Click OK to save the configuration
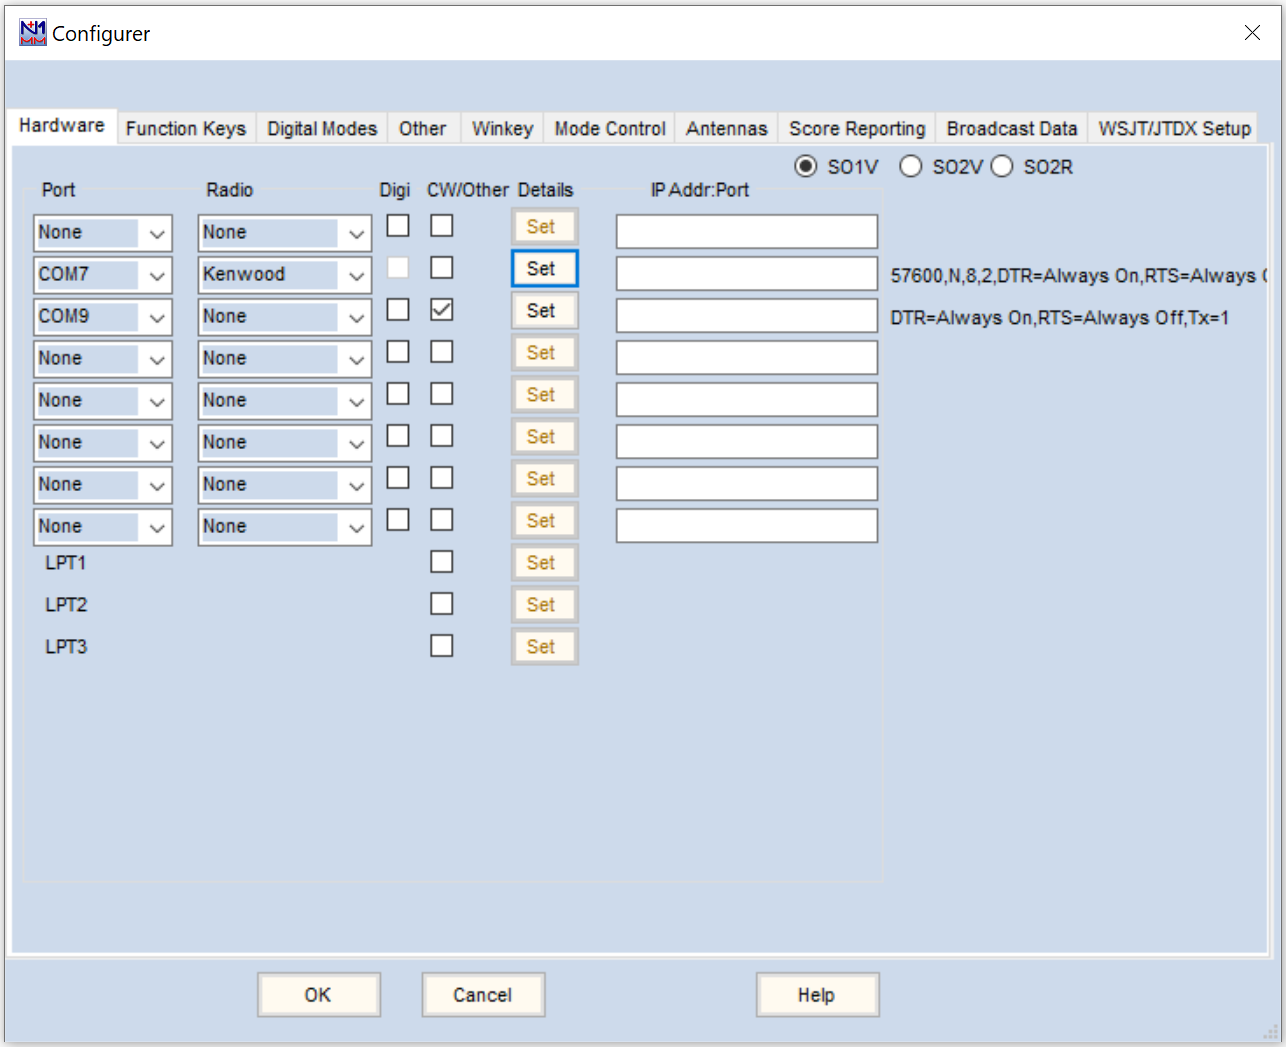Image resolution: width=1286 pixels, height=1047 pixels. pos(318,994)
